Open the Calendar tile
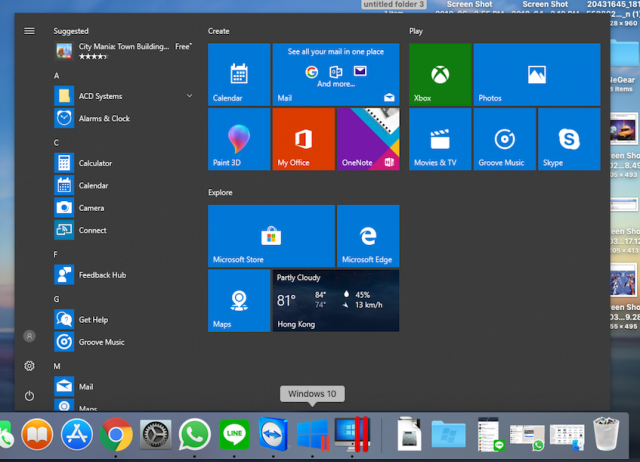 click(x=239, y=75)
